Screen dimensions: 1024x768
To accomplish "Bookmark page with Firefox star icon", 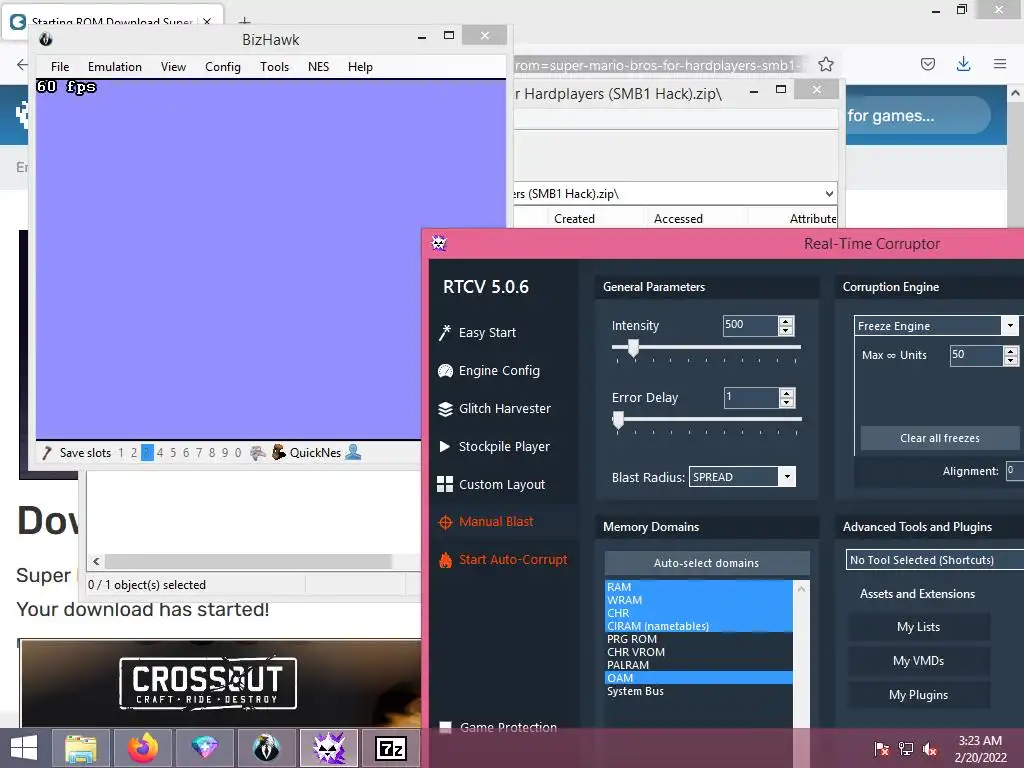I will 826,64.
